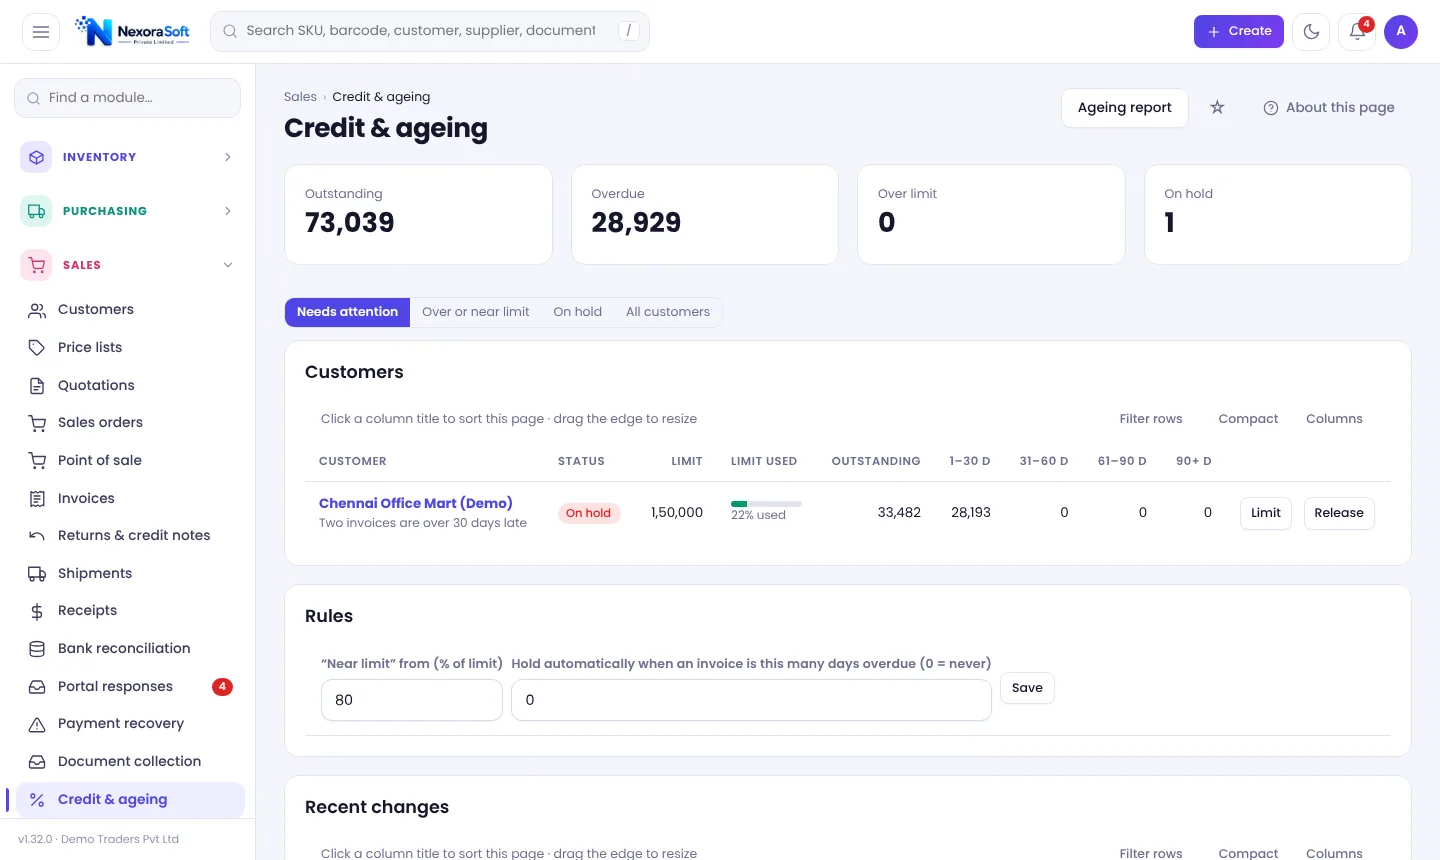1440x860 pixels.
Task: Click the Inventory cube icon
Action: (x=36, y=157)
